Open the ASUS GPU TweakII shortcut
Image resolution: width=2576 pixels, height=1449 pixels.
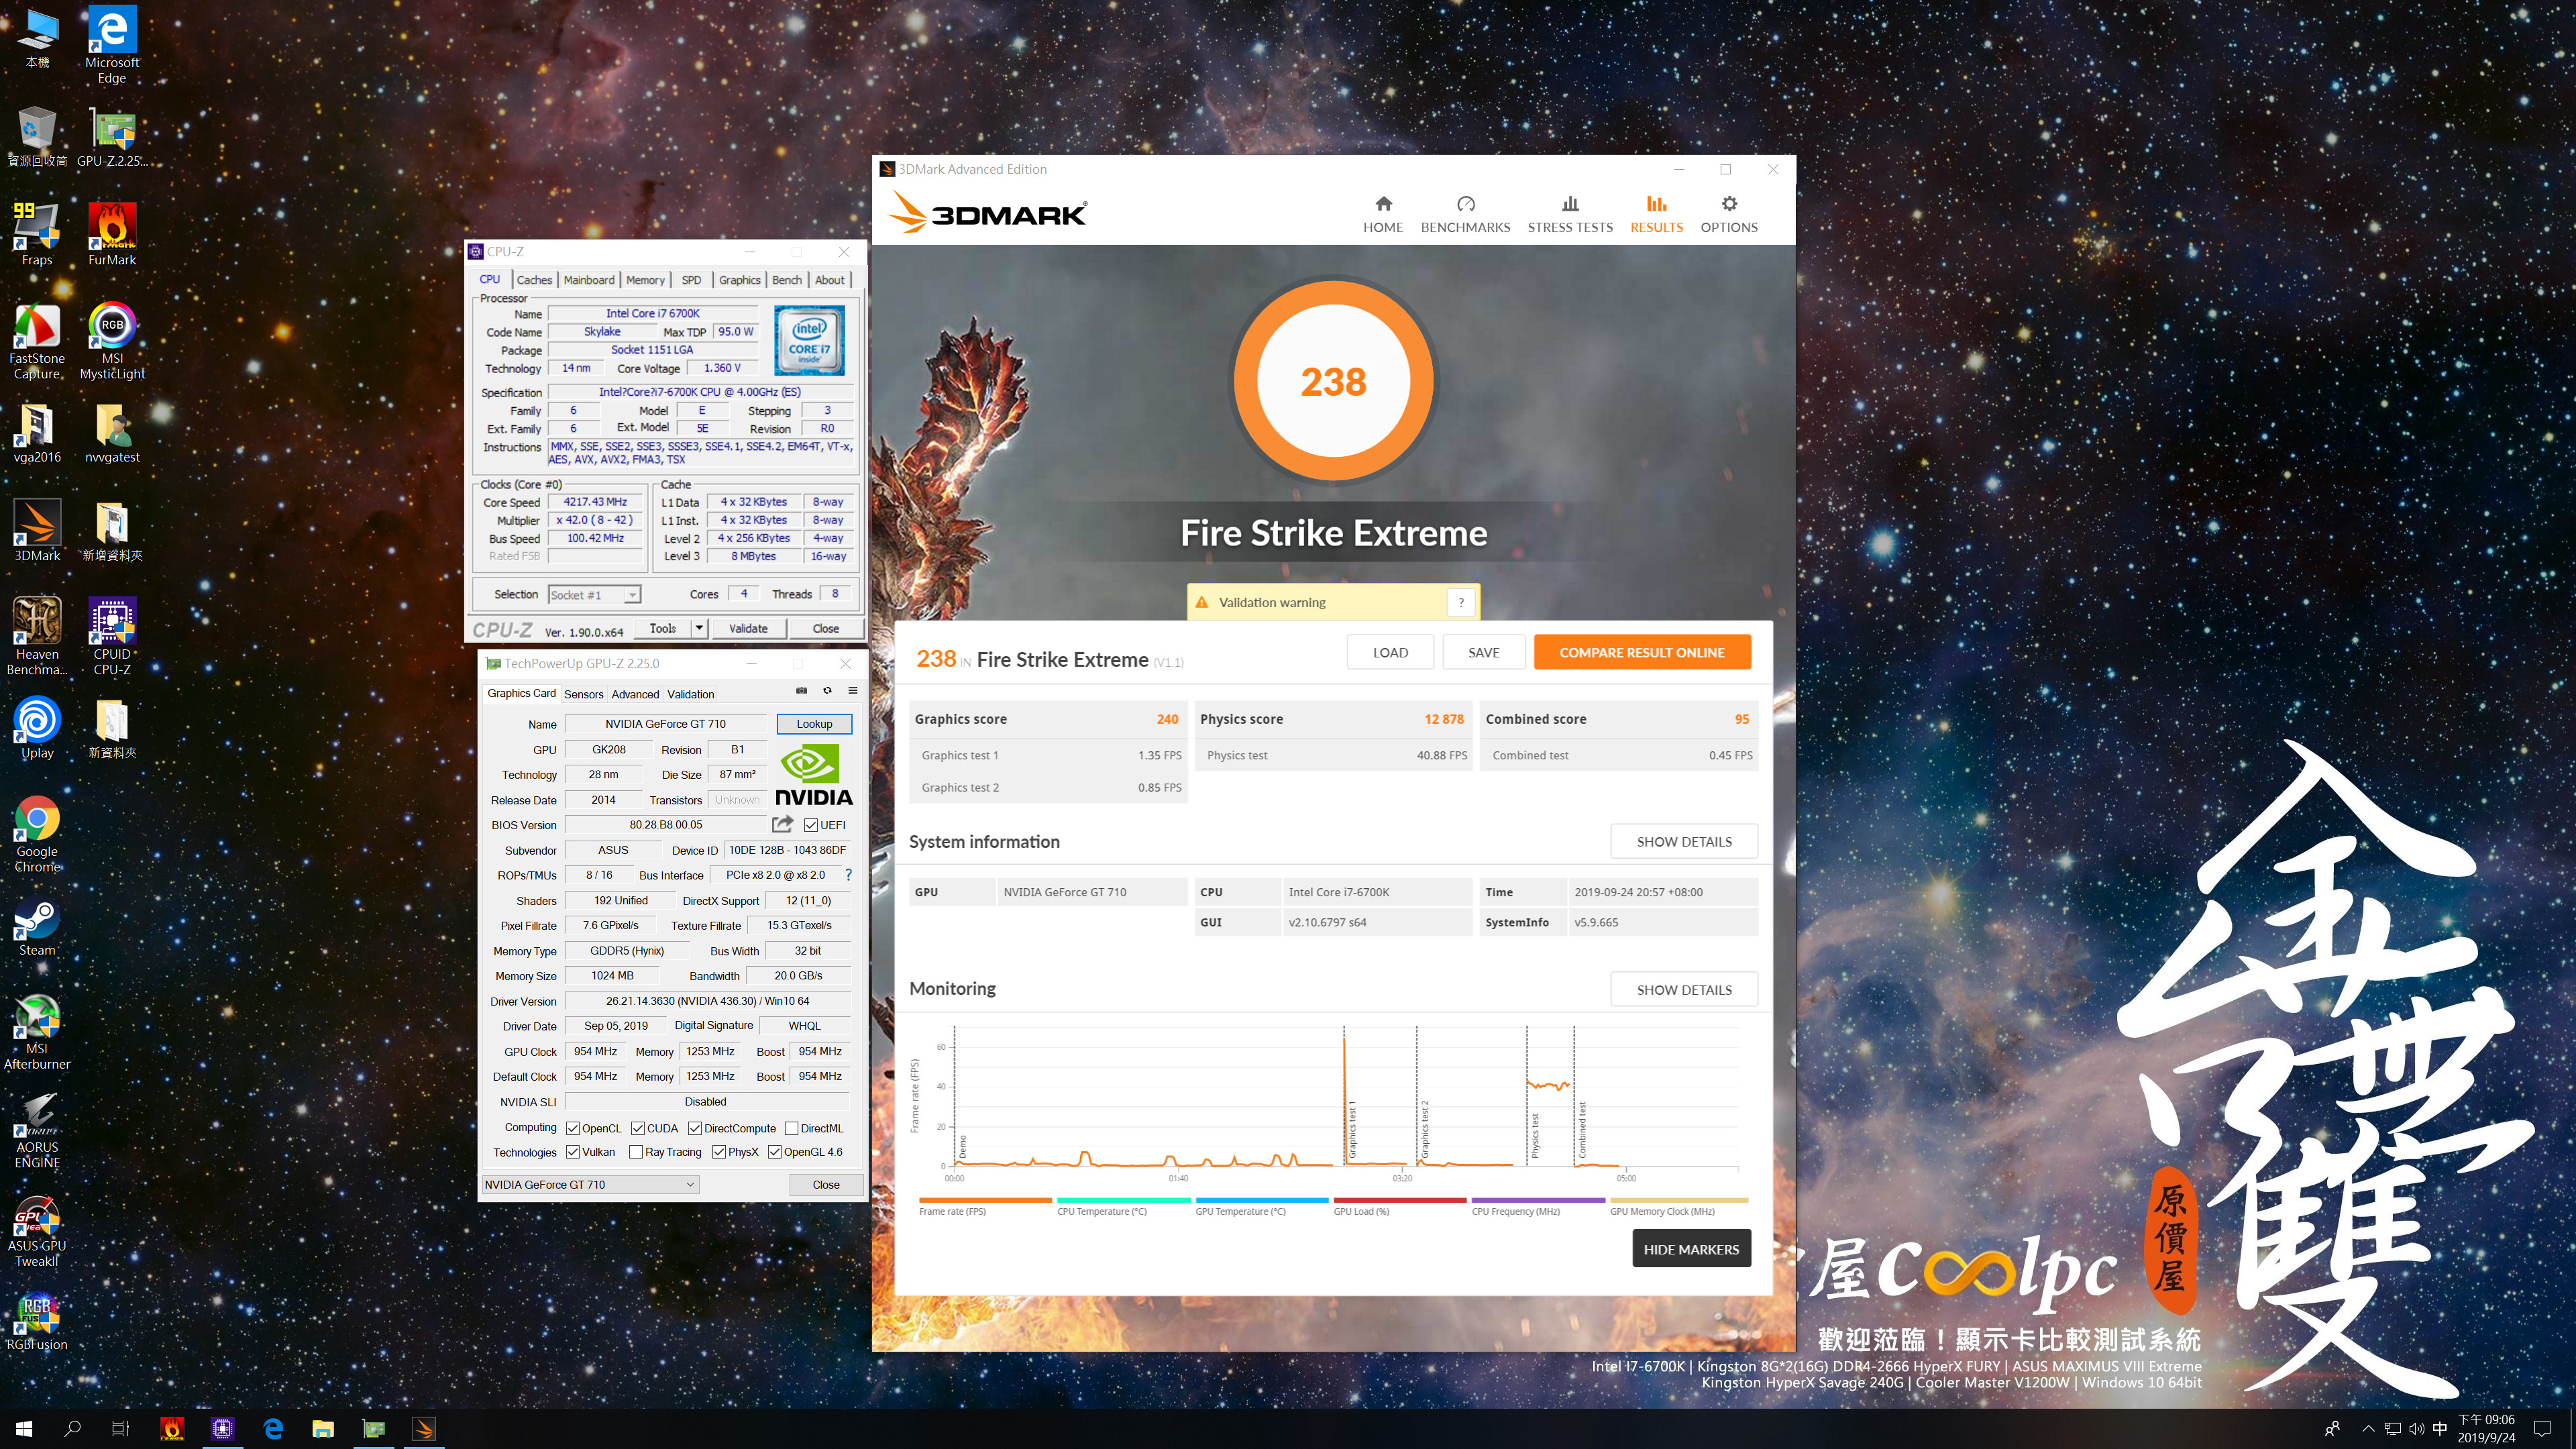pyautogui.click(x=37, y=1229)
